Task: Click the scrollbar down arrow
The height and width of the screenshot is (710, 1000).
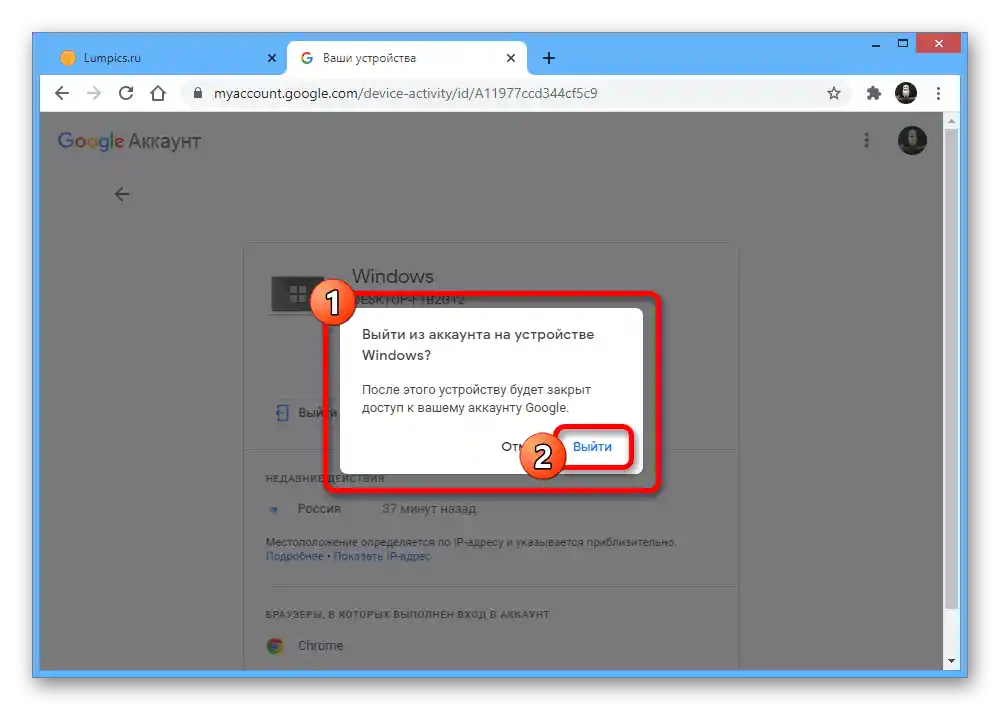Action: tap(952, 661)
